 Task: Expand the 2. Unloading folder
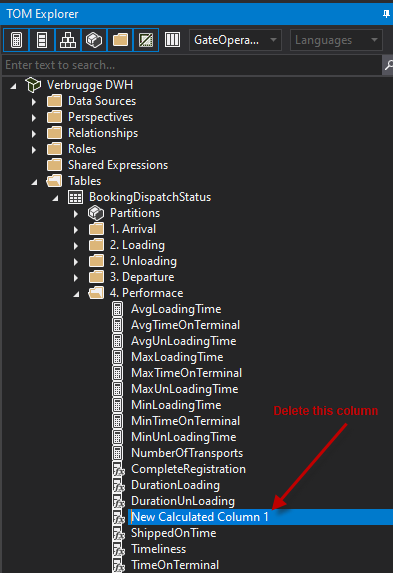pyautogui.click(x=76, y=262)
